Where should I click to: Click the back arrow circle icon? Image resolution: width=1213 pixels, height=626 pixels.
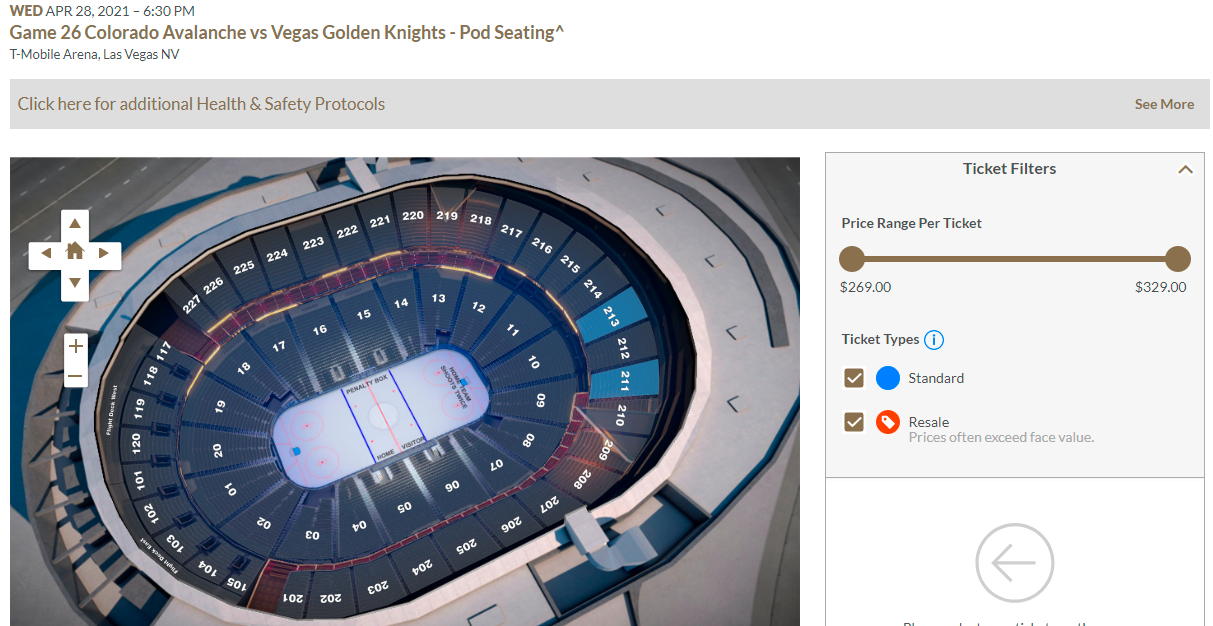pos(1014,563)
